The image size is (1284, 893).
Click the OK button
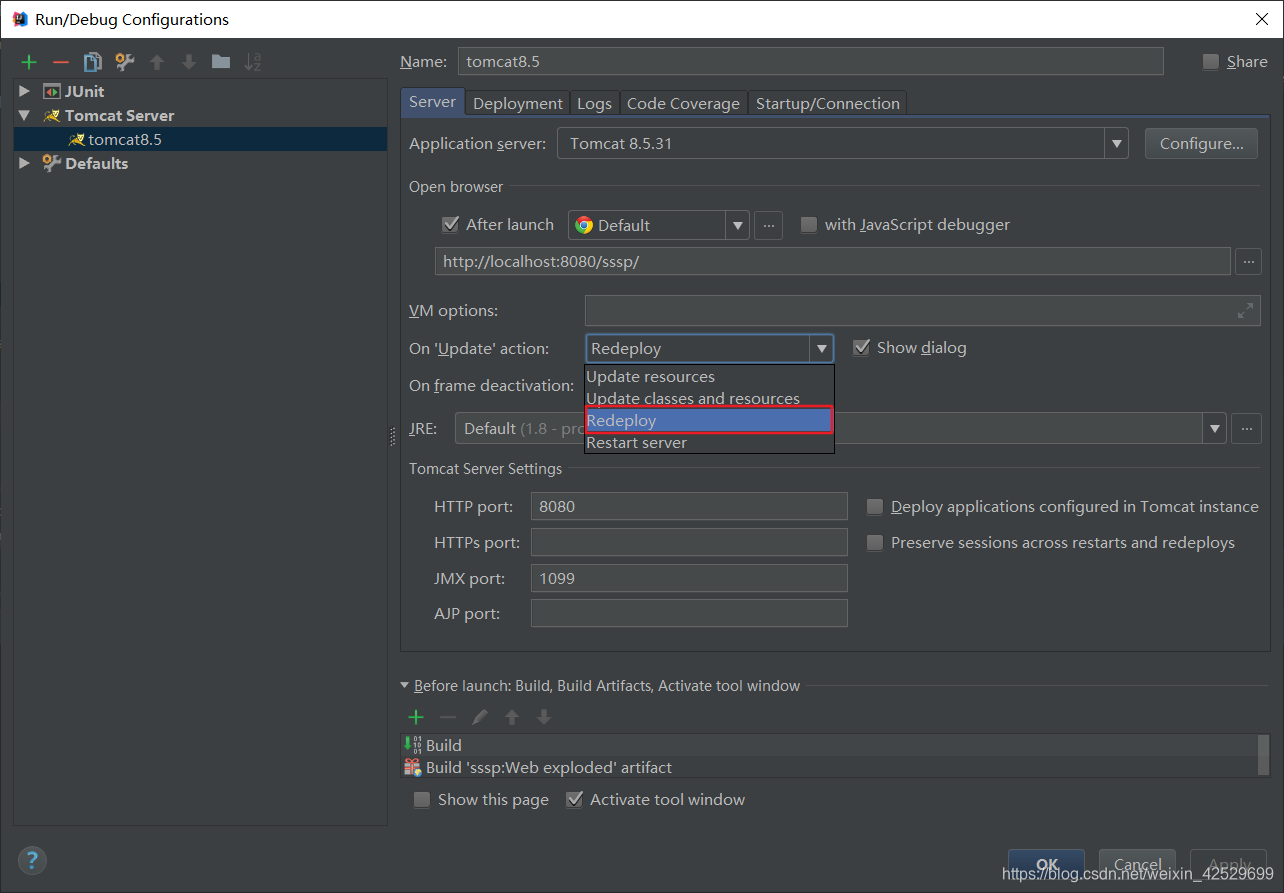(x=1046, y=865)
